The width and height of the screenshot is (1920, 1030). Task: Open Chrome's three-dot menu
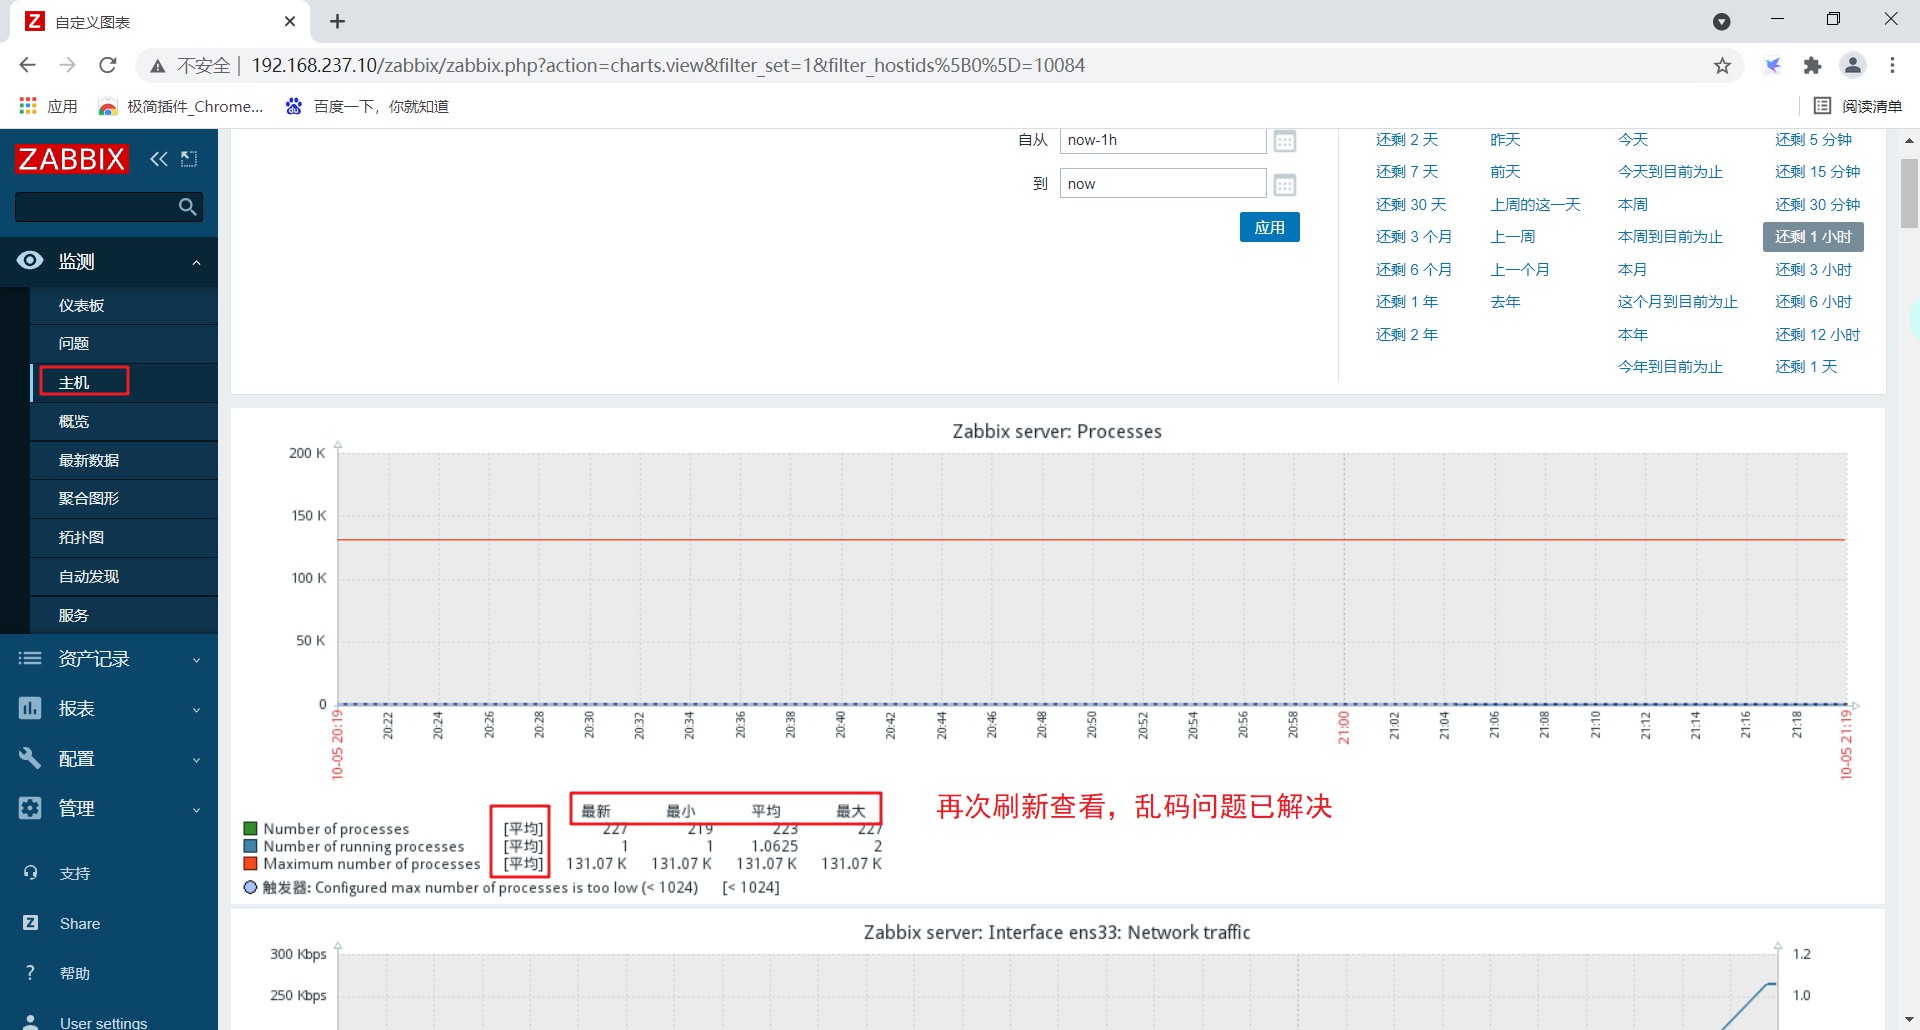[x=1892, y=65]
